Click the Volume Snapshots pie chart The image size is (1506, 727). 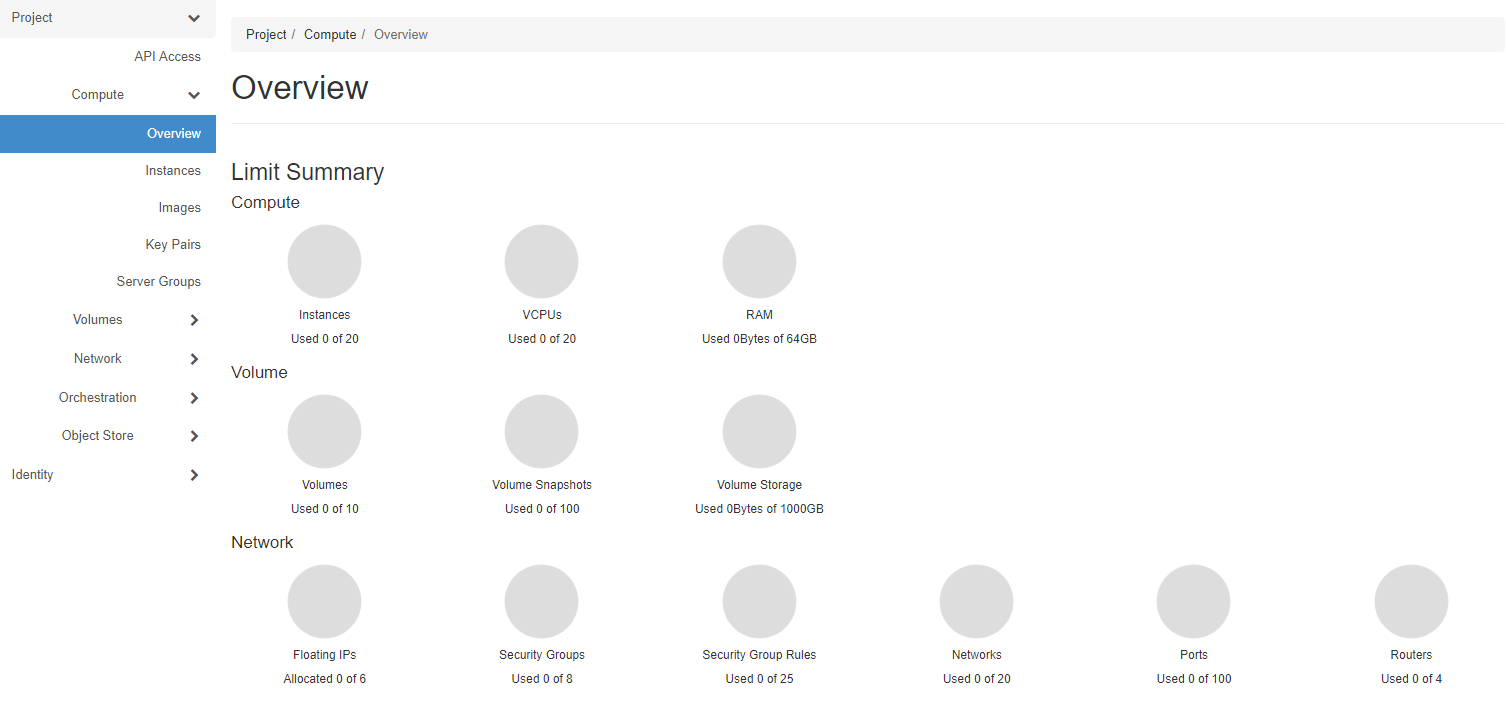coord(541,432)
